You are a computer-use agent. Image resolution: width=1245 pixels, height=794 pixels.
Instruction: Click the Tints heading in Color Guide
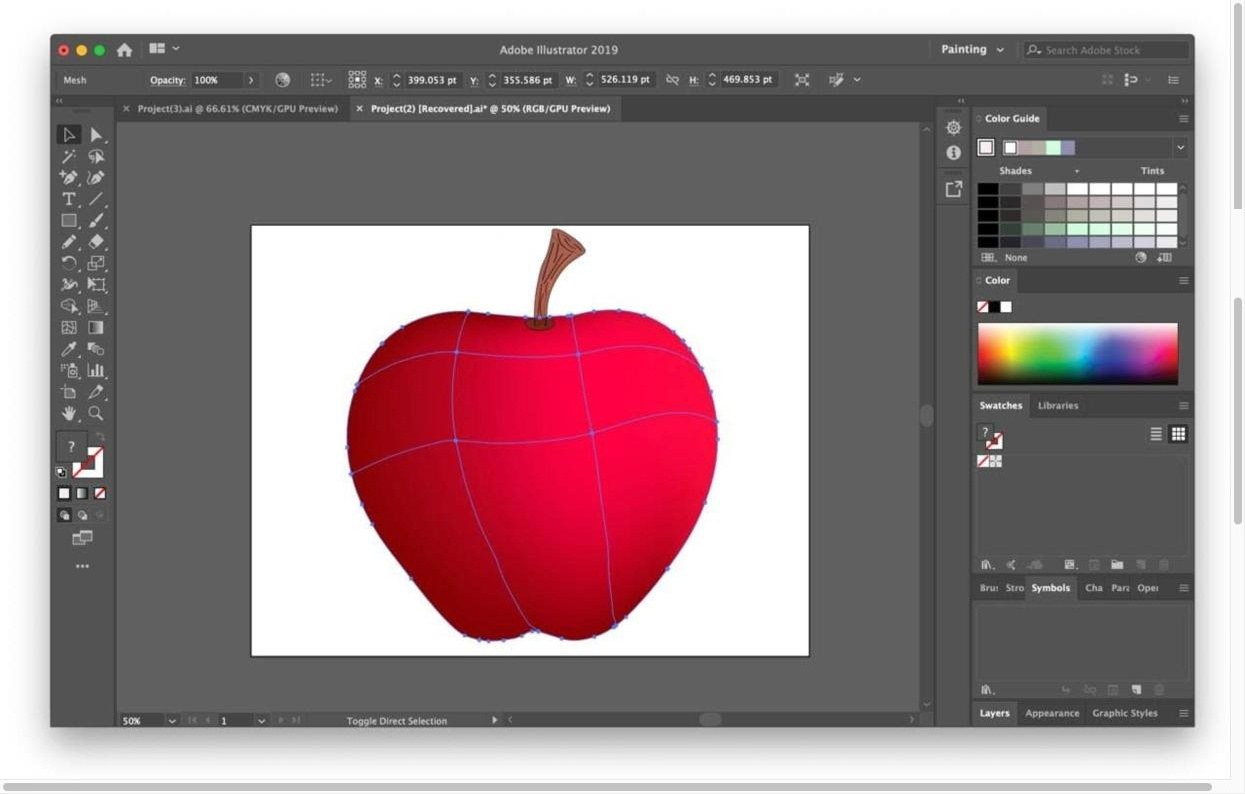1153,171
